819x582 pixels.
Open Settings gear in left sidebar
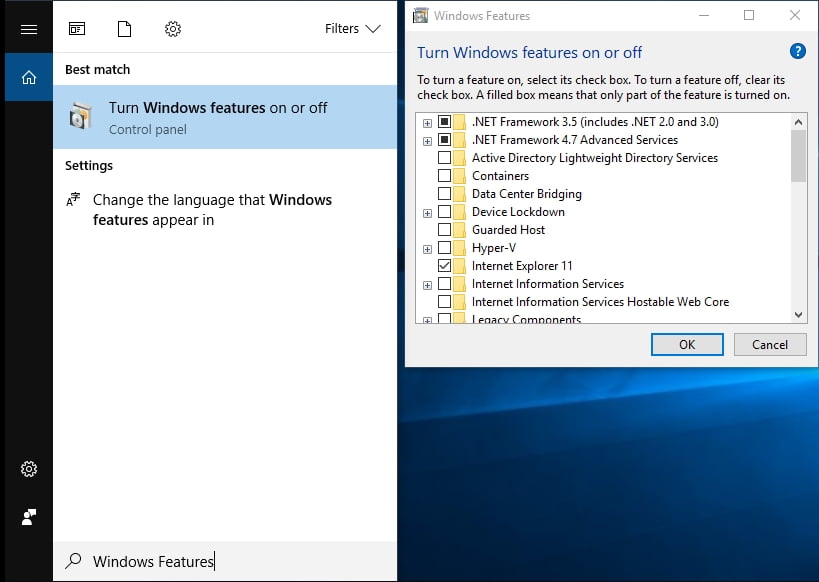click(x=28, y=469)
